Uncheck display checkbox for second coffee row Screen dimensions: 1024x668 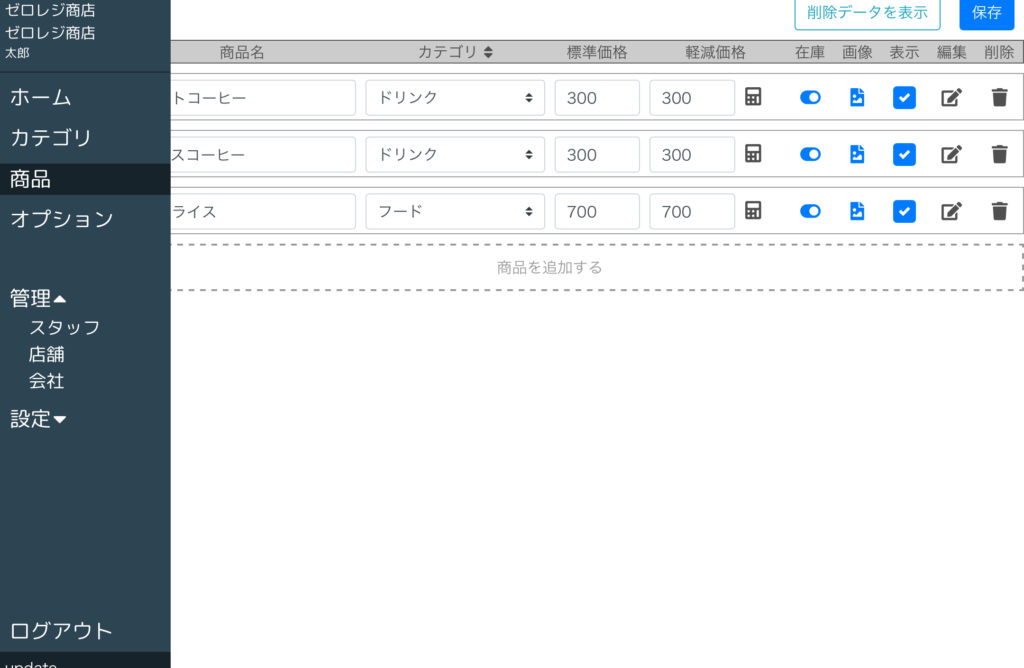(x=904, y=154)
